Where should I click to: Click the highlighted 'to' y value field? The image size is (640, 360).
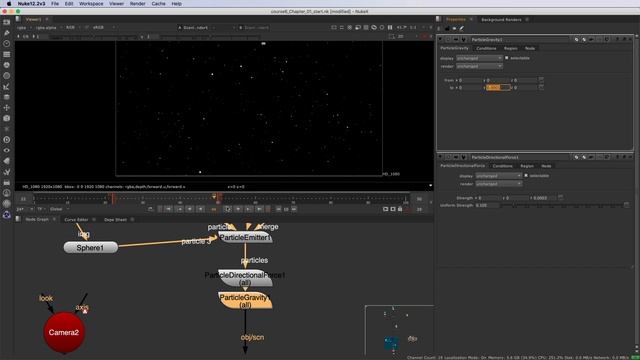pos(498,87)
